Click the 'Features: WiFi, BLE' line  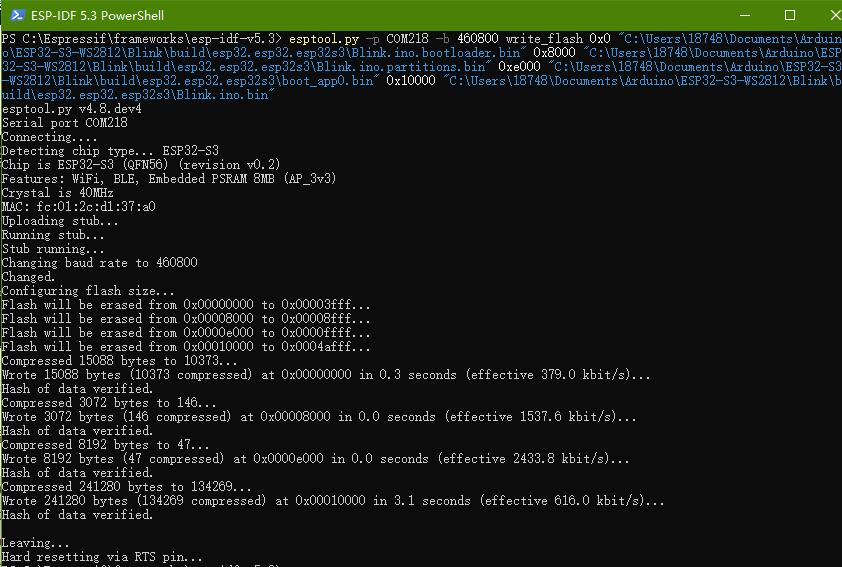169,179
